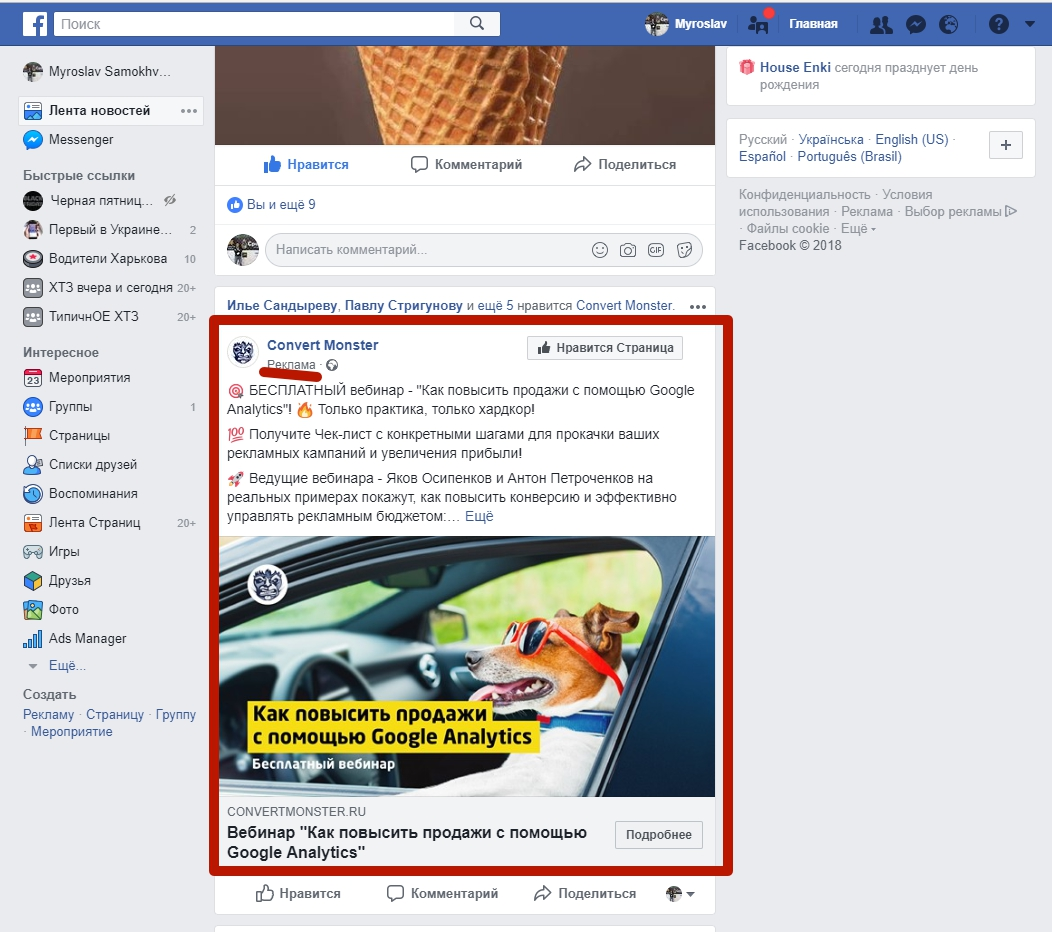Open notifications globe icon
The width and height of the screenshot is (1052, 932).
[x=949, y=25]
